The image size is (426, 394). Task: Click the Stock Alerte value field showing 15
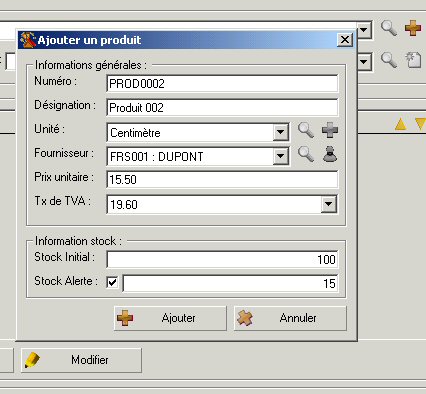click(230, 284)
